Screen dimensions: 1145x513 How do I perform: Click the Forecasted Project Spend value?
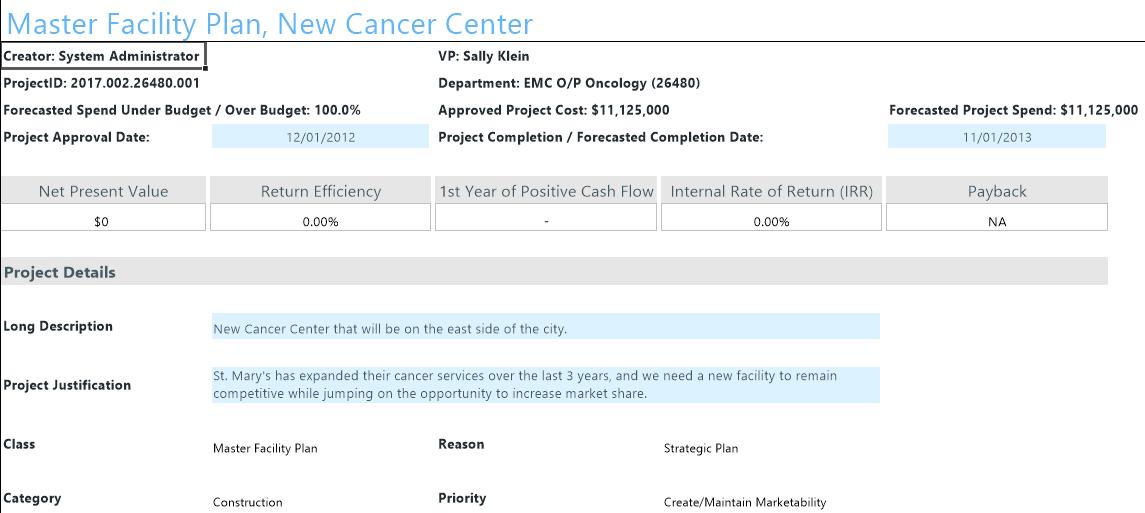pos(1013,110)
